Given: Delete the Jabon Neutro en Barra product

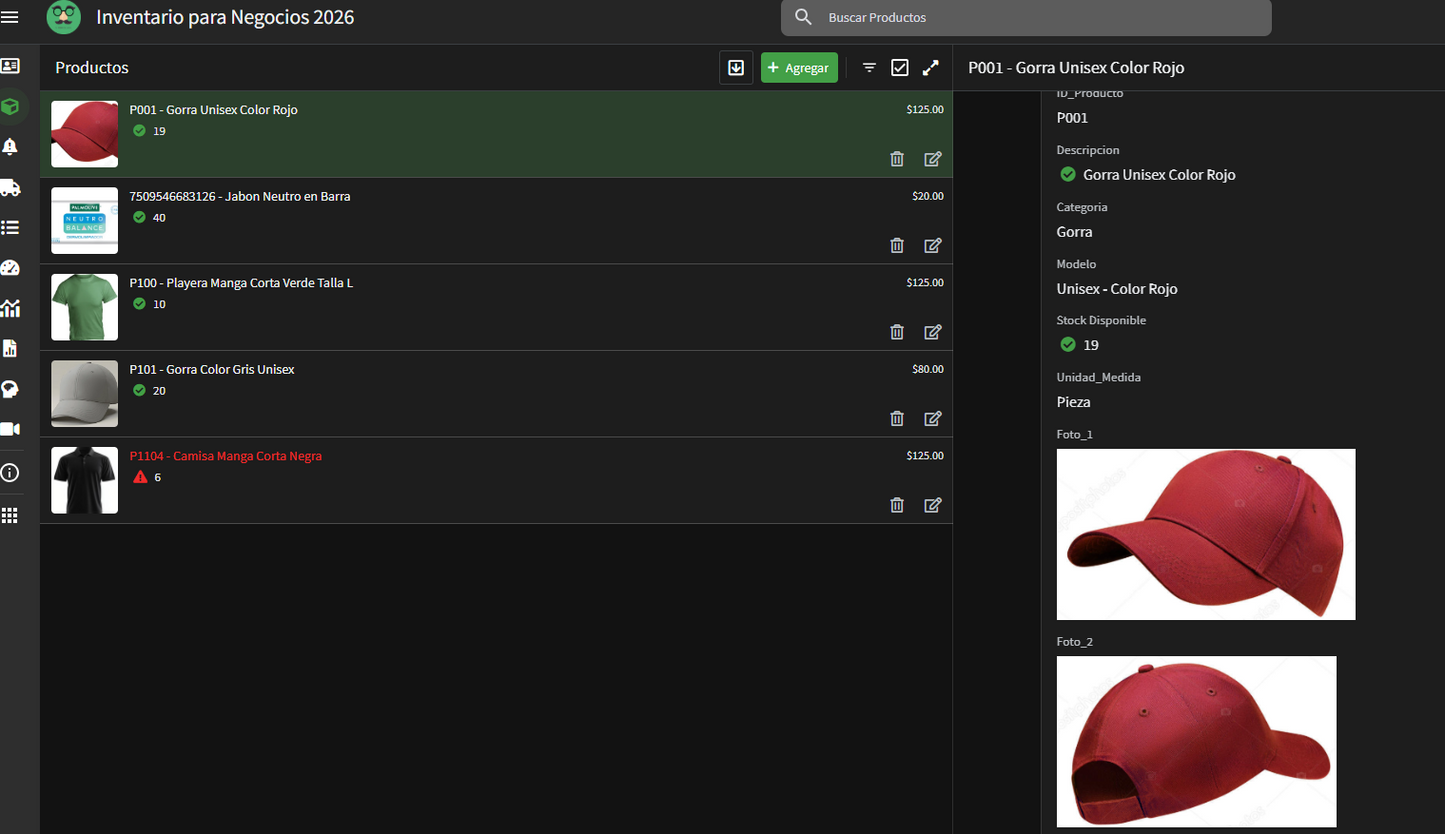Looking at the screenshot, I should (x=897, y=245).
